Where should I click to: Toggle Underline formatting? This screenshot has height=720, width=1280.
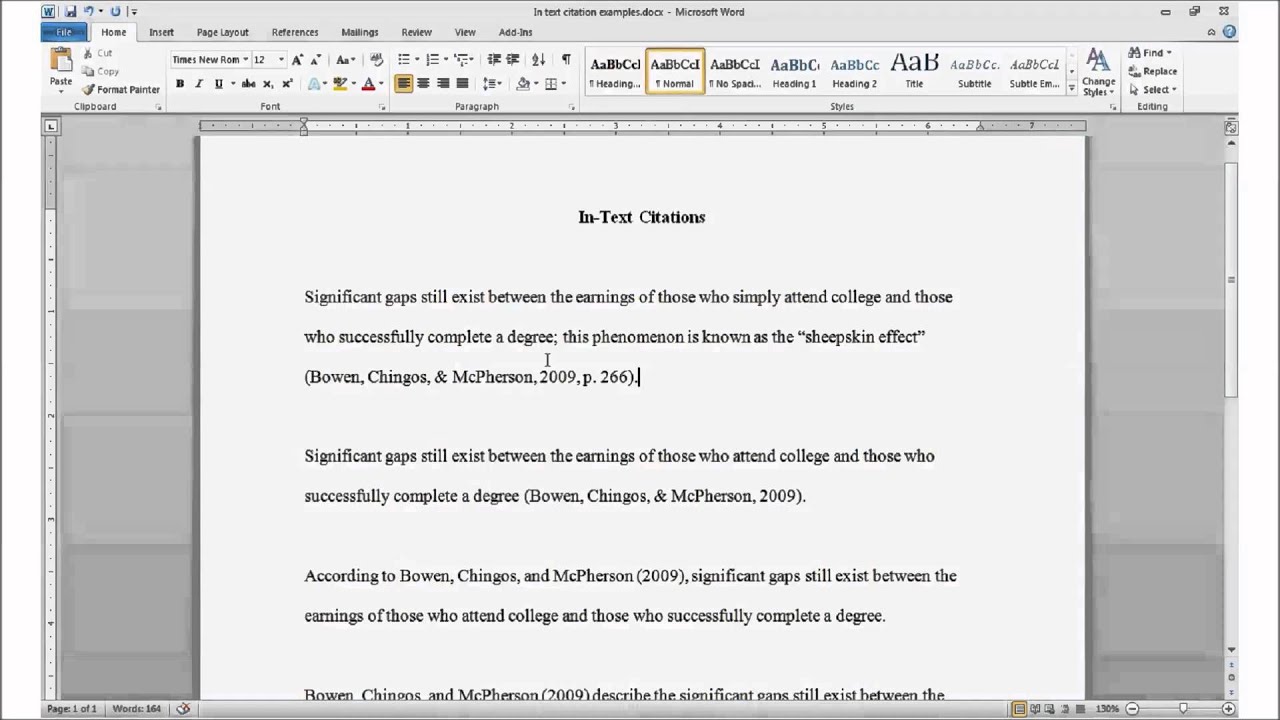click(x=218, y=84)
